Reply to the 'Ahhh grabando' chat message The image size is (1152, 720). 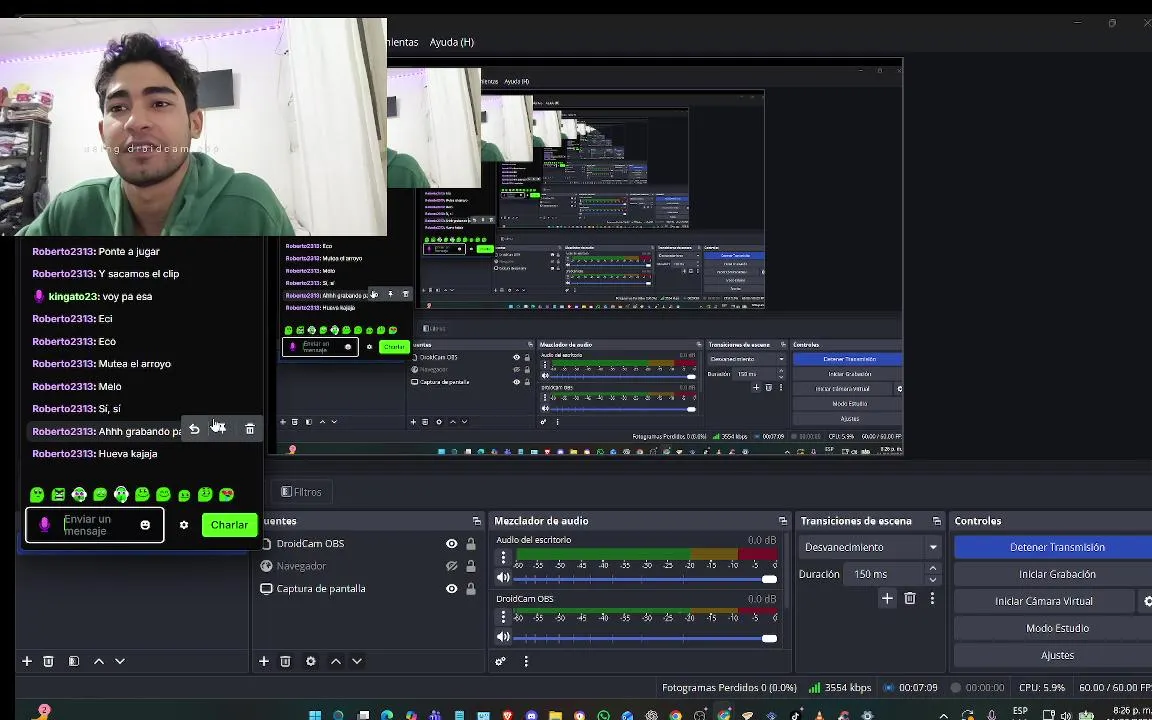194,430
